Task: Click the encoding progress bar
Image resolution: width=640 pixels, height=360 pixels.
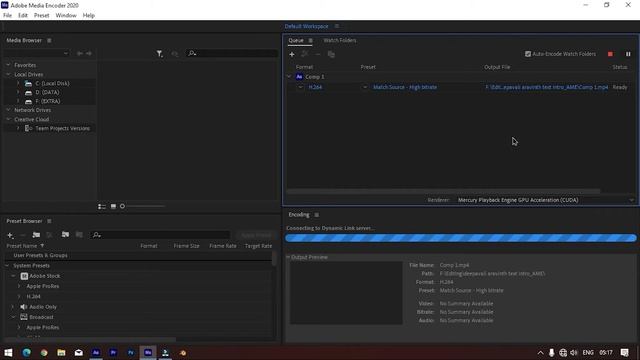Action: pos(461,238)
